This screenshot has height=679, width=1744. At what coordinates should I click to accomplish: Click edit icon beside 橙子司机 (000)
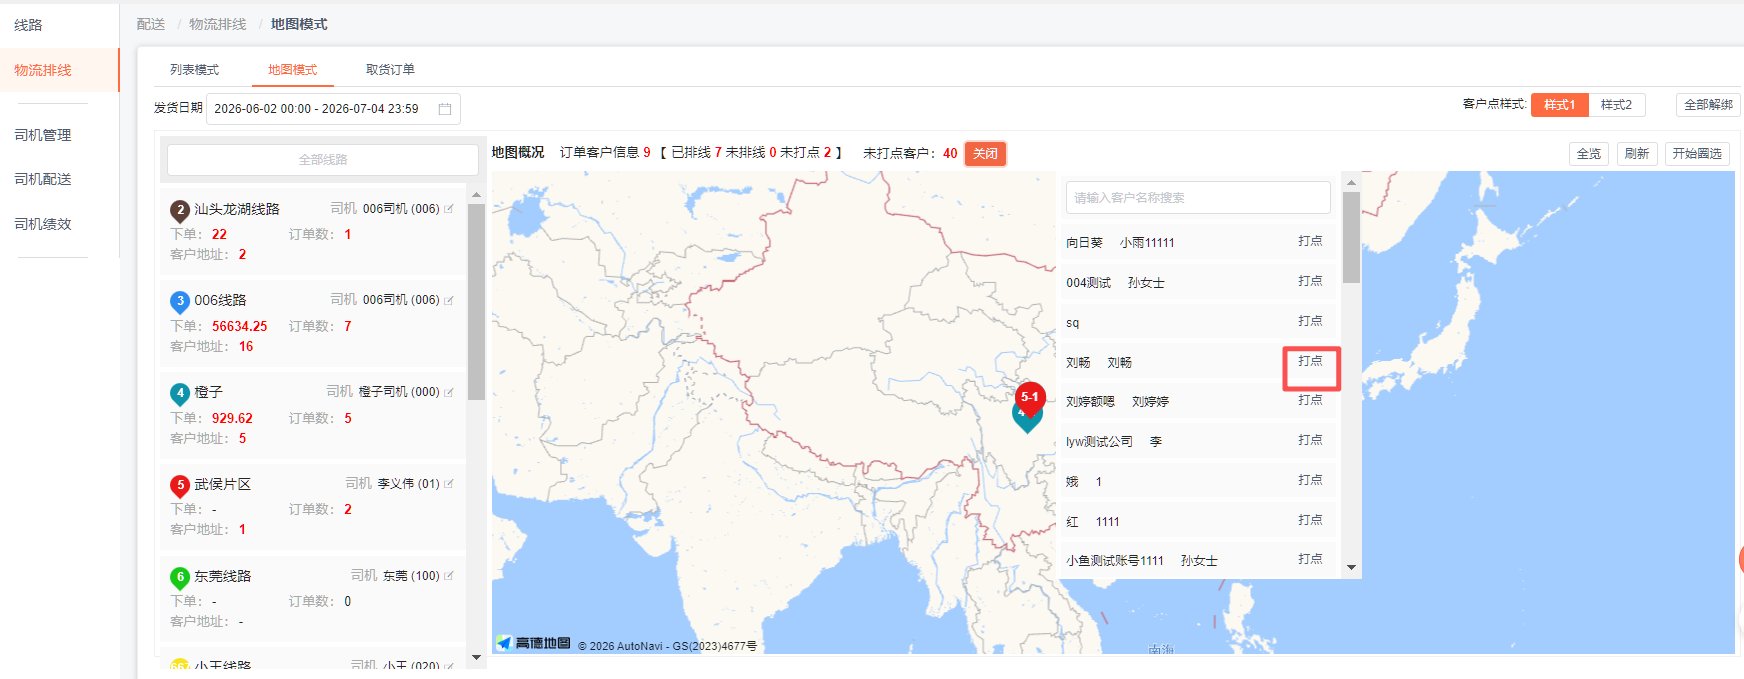[449, 392]
